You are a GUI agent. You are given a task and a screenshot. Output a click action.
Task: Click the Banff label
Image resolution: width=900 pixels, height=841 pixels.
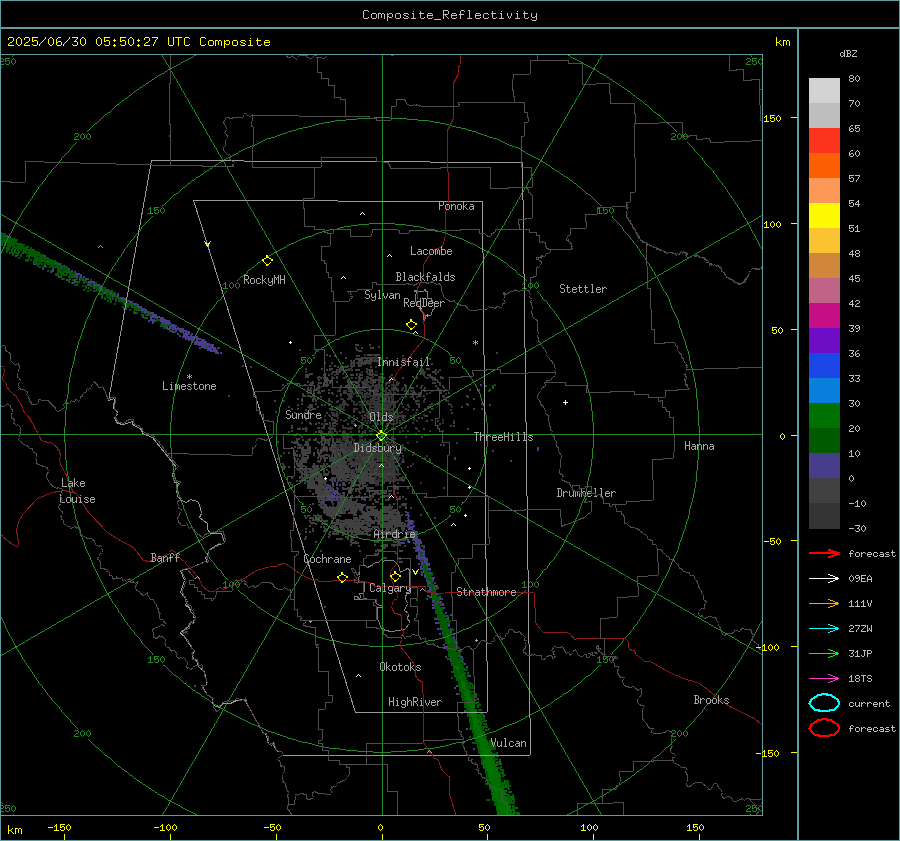click(x=165, y=557)
